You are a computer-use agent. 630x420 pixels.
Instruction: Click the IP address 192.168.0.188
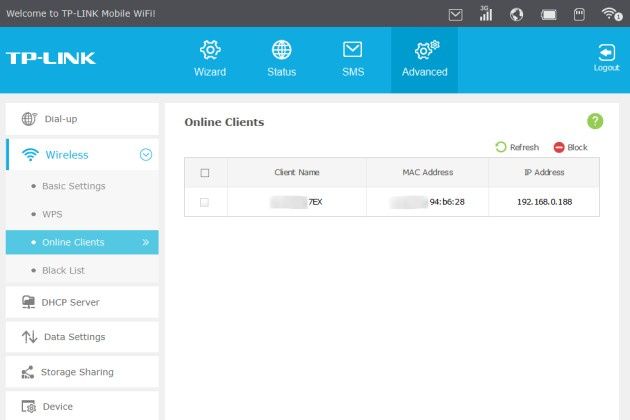click(x=544, y=202)
